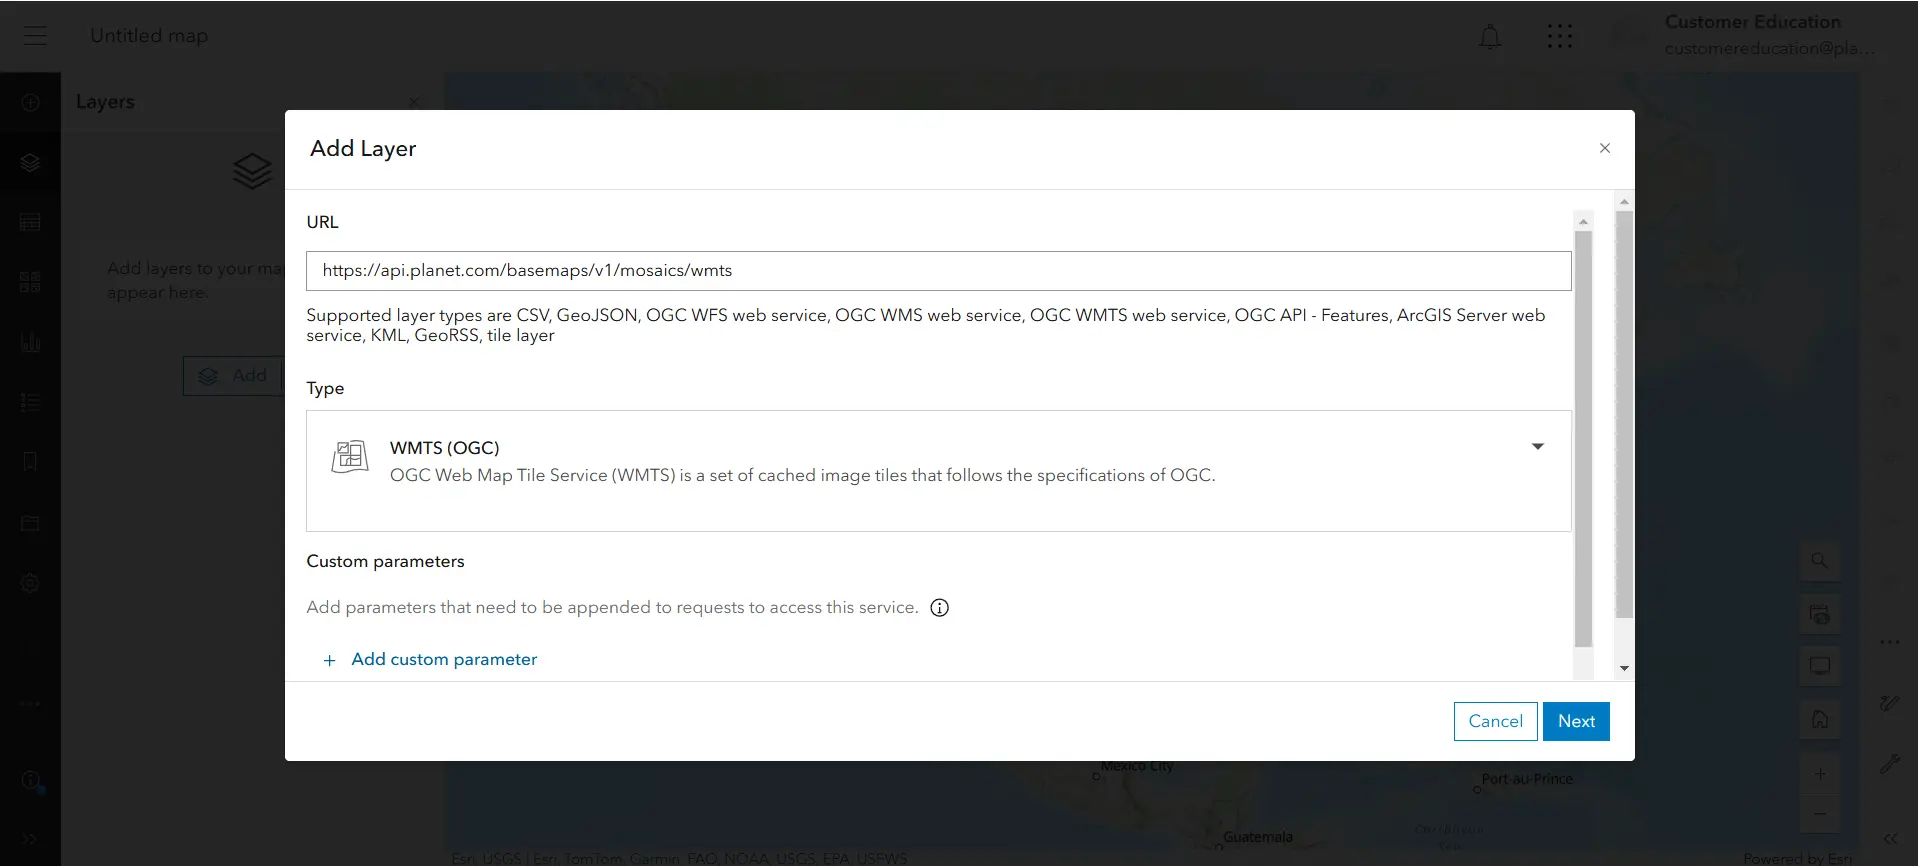Click the map search magnifier icon
The width and height of the screenshot is (1918, 866).
1820,561
